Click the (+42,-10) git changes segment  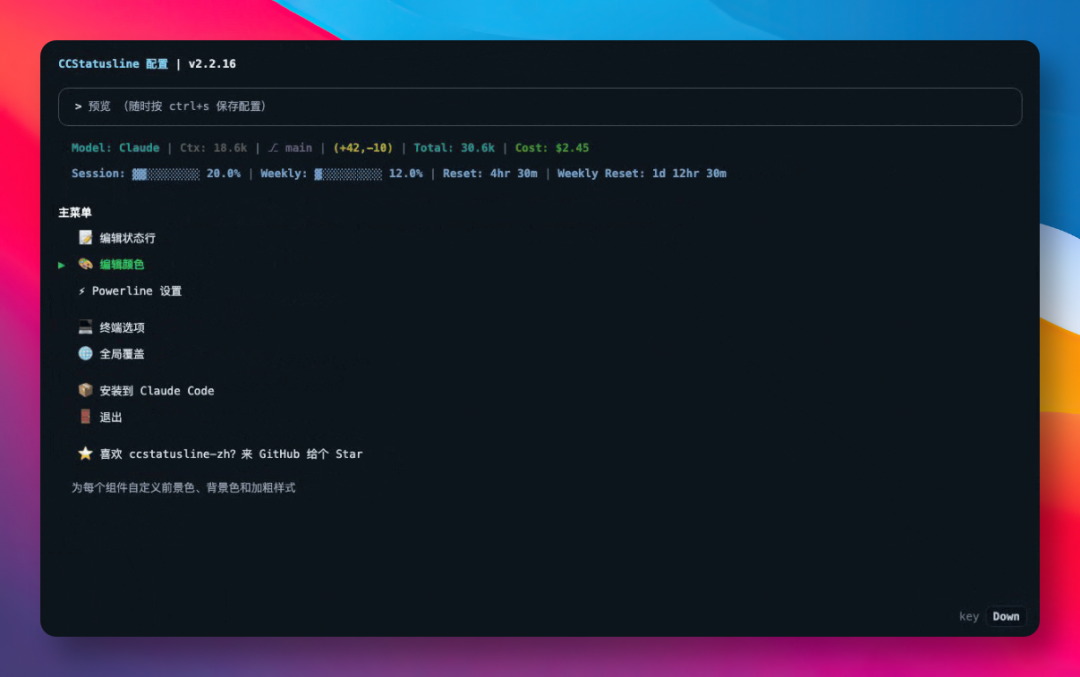pyautogui.click(x=363, y=147)
